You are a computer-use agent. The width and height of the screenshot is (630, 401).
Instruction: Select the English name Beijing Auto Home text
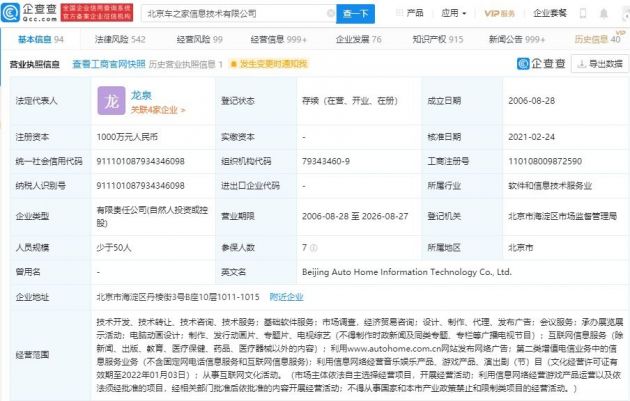pos(407,272)
